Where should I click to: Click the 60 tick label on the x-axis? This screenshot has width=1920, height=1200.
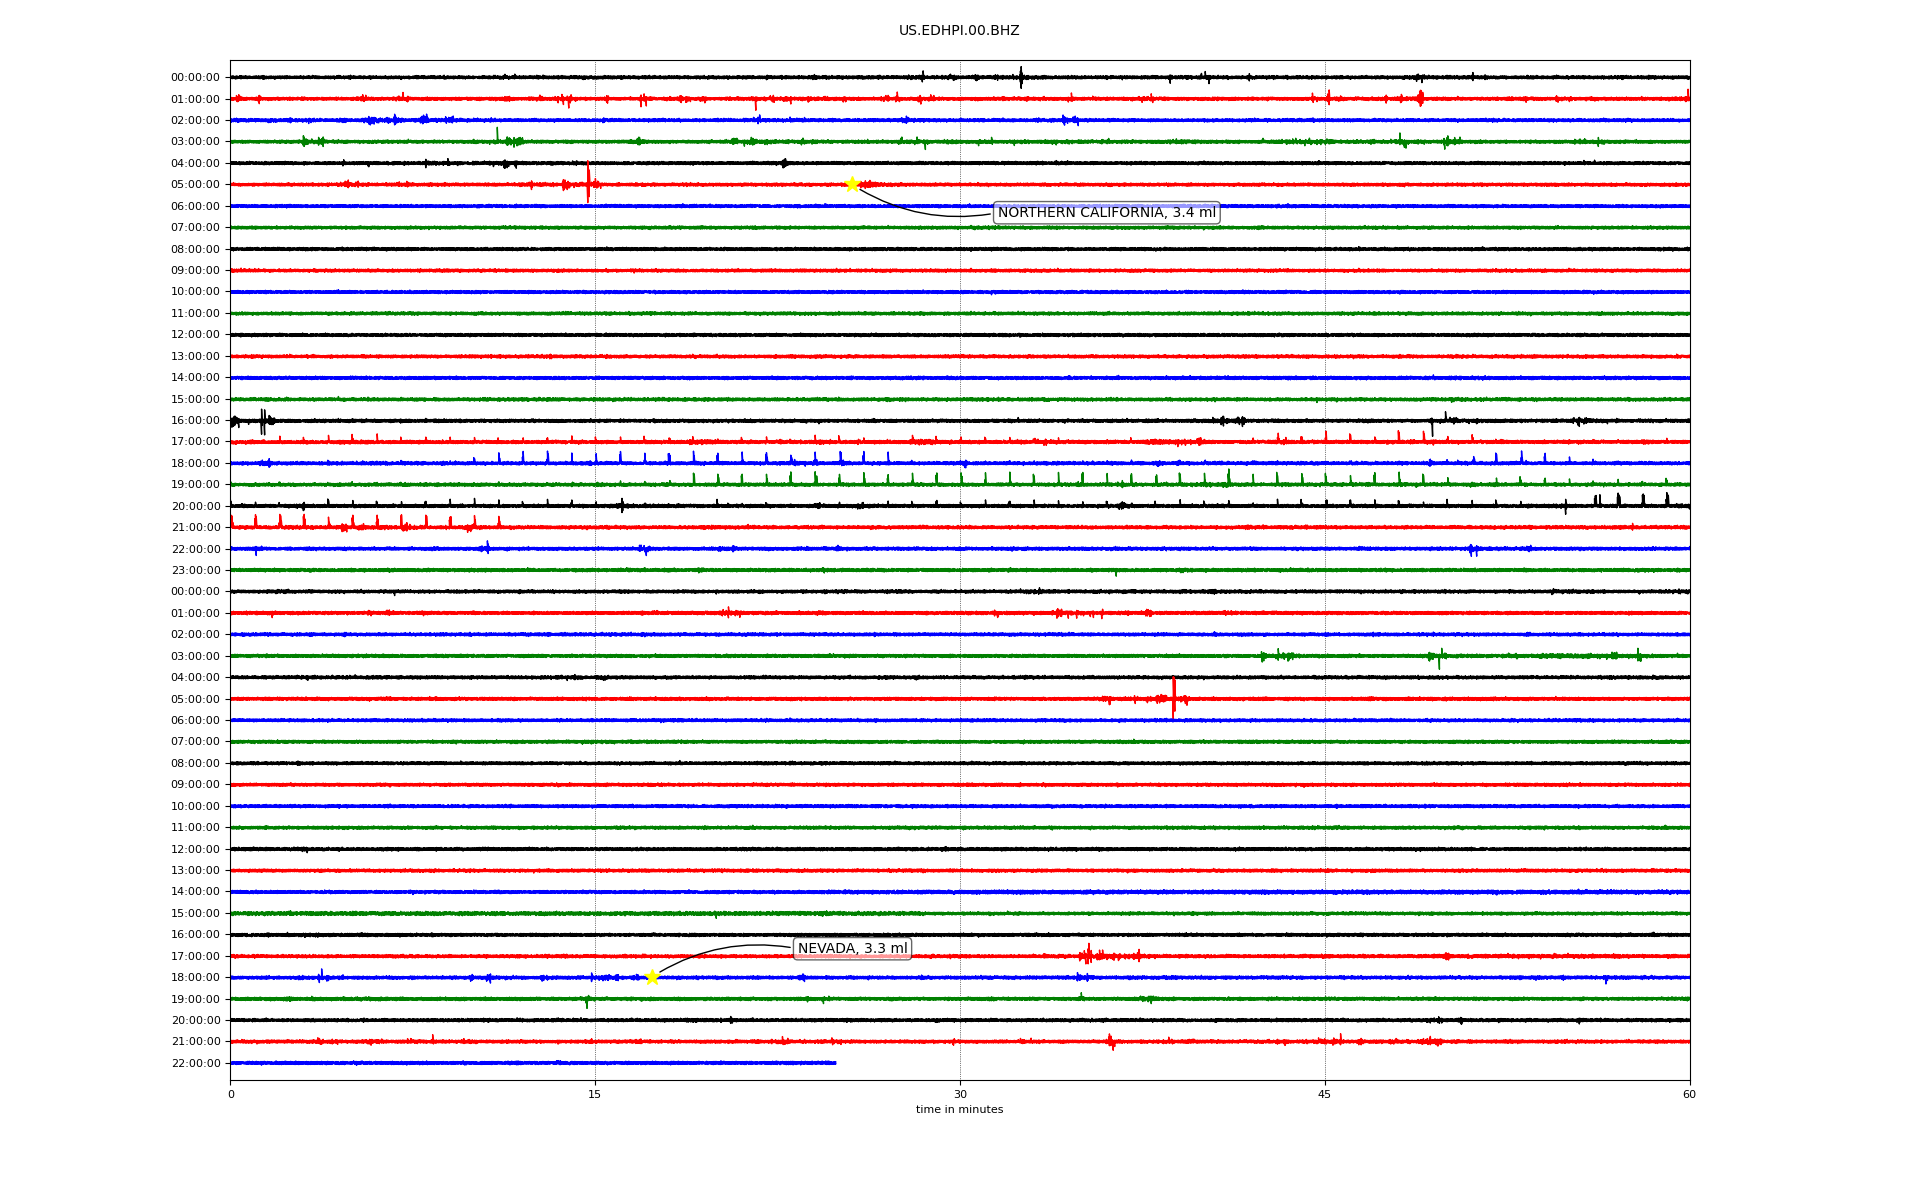click(1689, 1094)
